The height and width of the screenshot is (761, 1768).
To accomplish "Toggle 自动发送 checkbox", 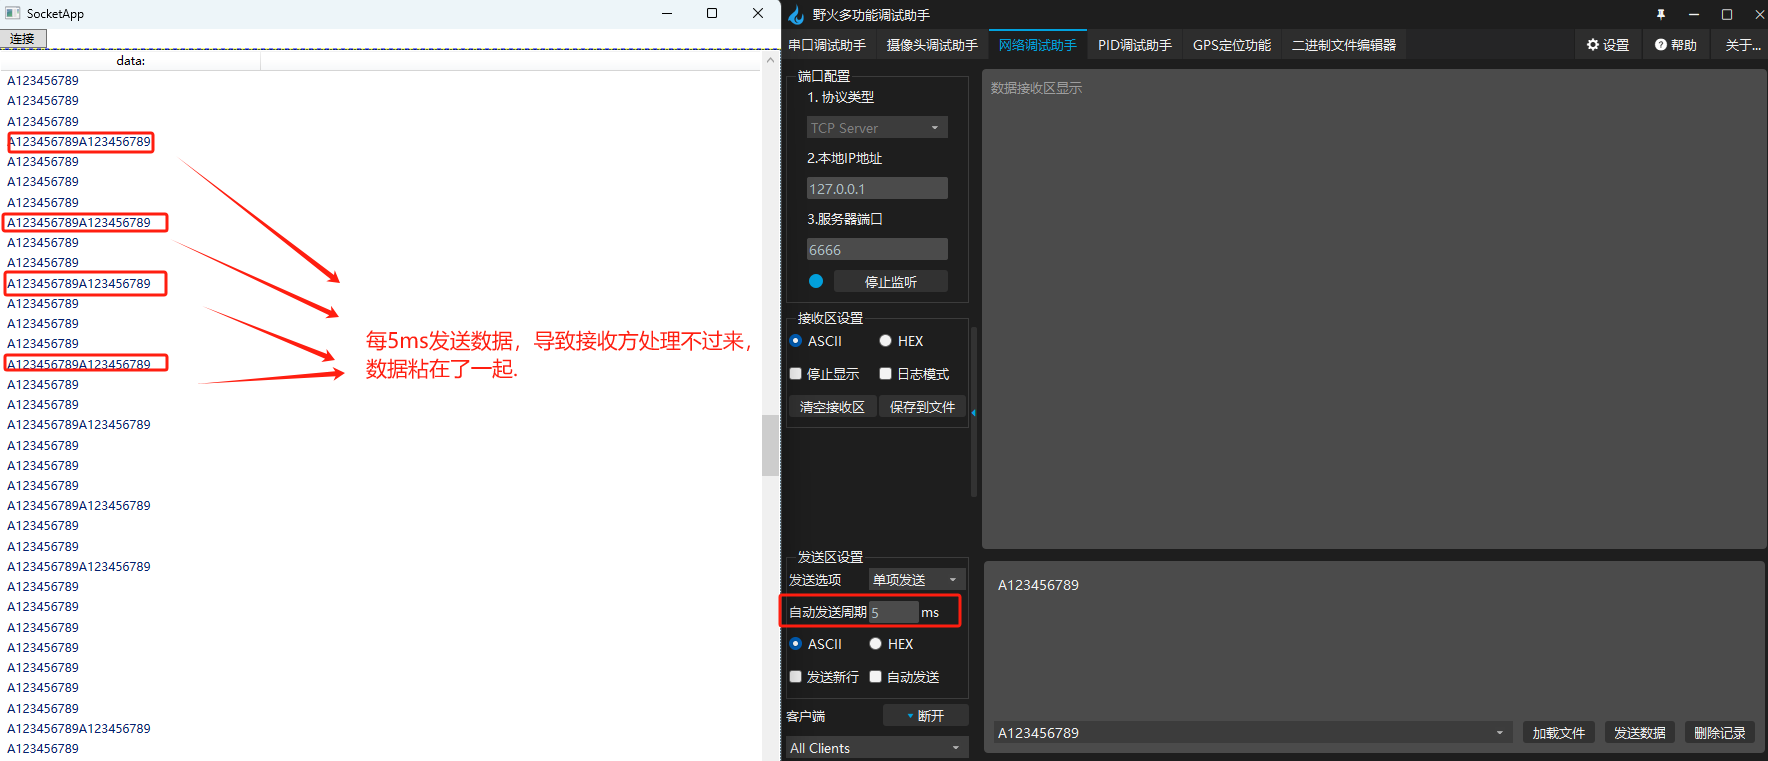I will coord(875,677).
